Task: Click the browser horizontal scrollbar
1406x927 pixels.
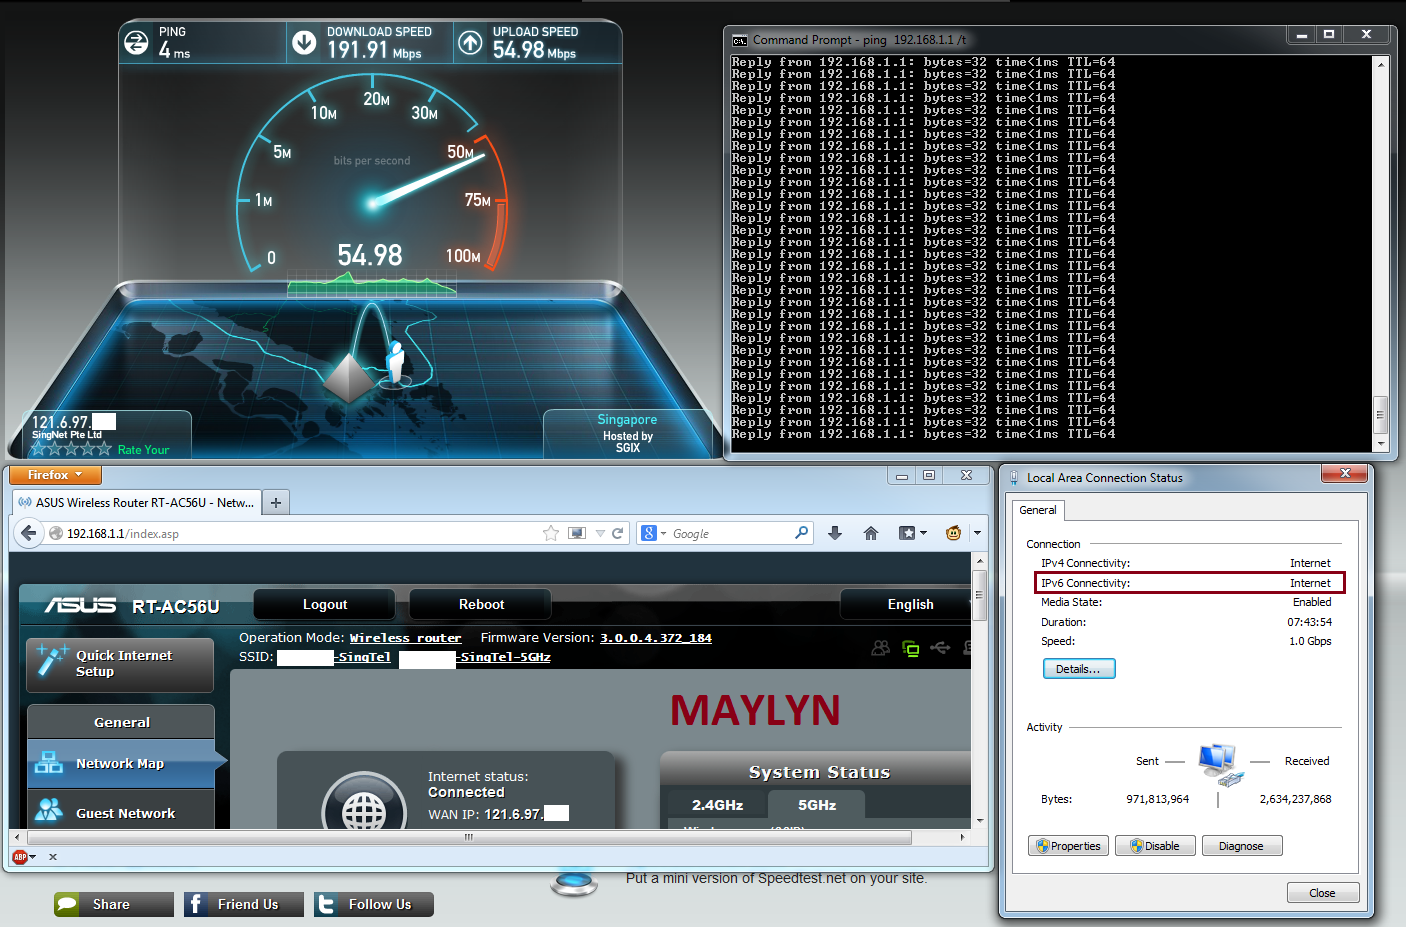Action: (468, 837)
